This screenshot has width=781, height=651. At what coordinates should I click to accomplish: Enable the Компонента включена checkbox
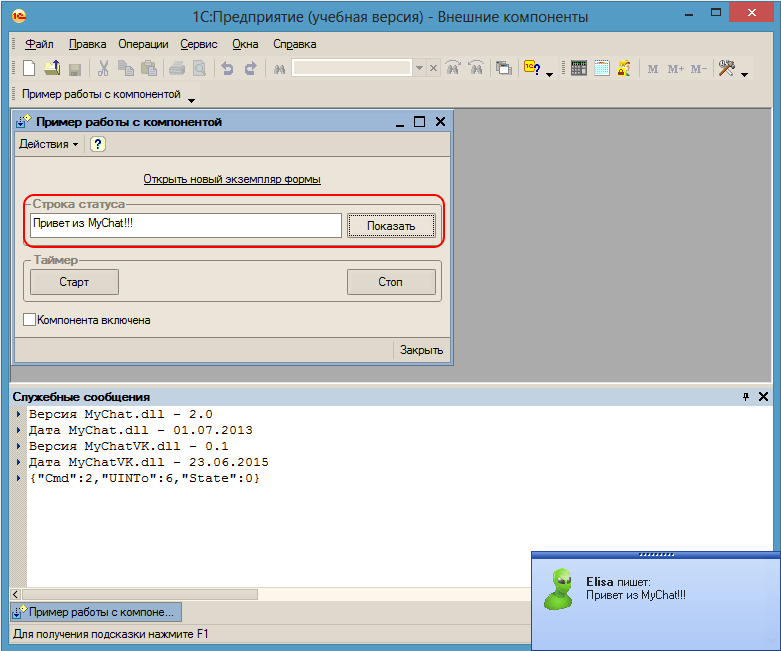pyautogui.click(x=29, y=320)
